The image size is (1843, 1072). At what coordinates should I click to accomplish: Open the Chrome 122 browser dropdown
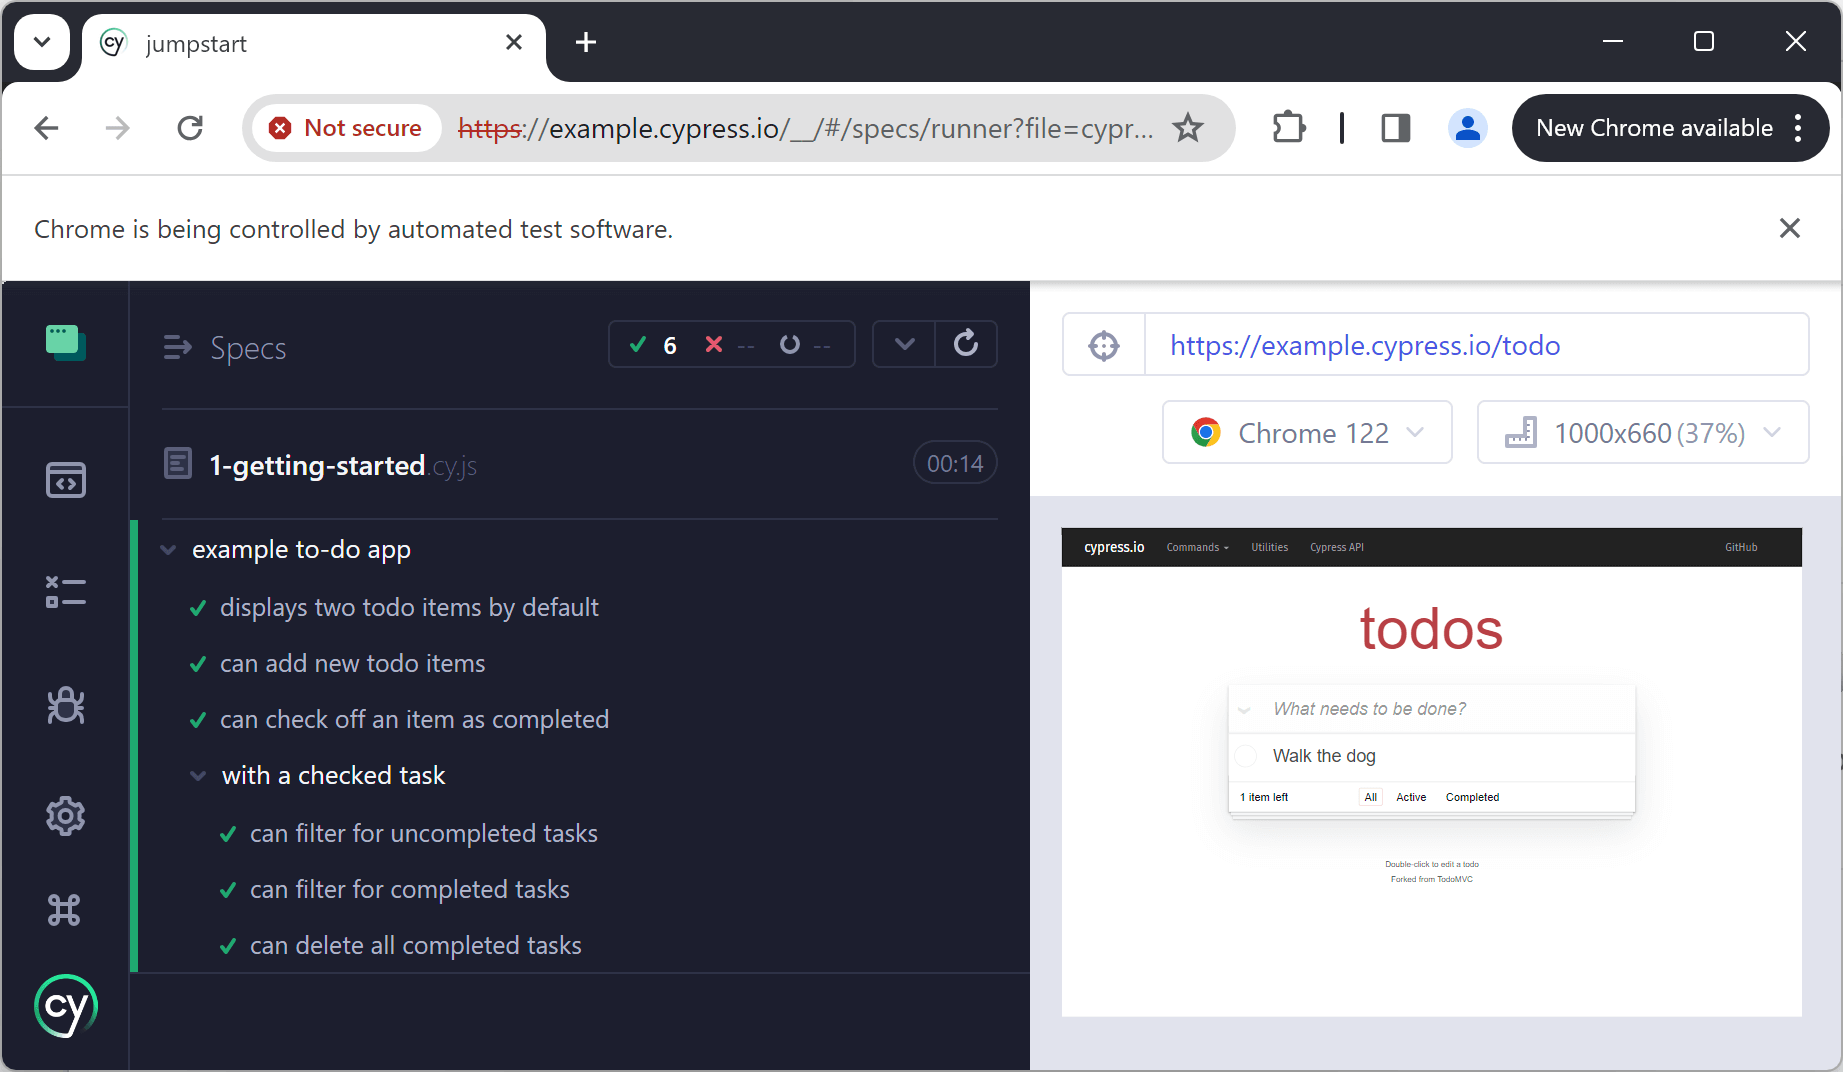1307,433
